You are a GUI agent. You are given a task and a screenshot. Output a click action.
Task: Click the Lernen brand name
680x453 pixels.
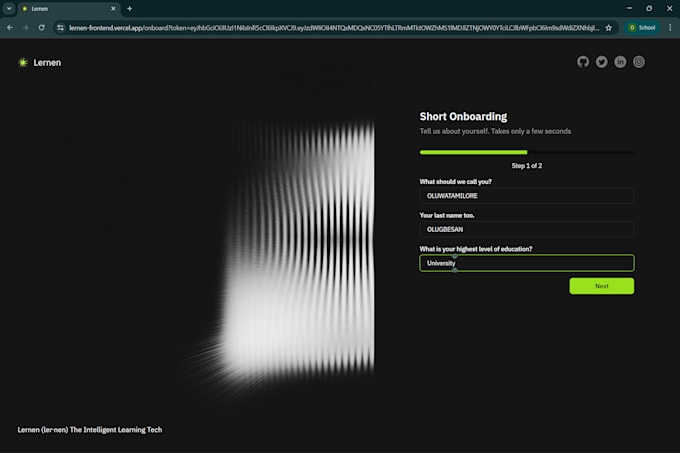pos(47,62)
